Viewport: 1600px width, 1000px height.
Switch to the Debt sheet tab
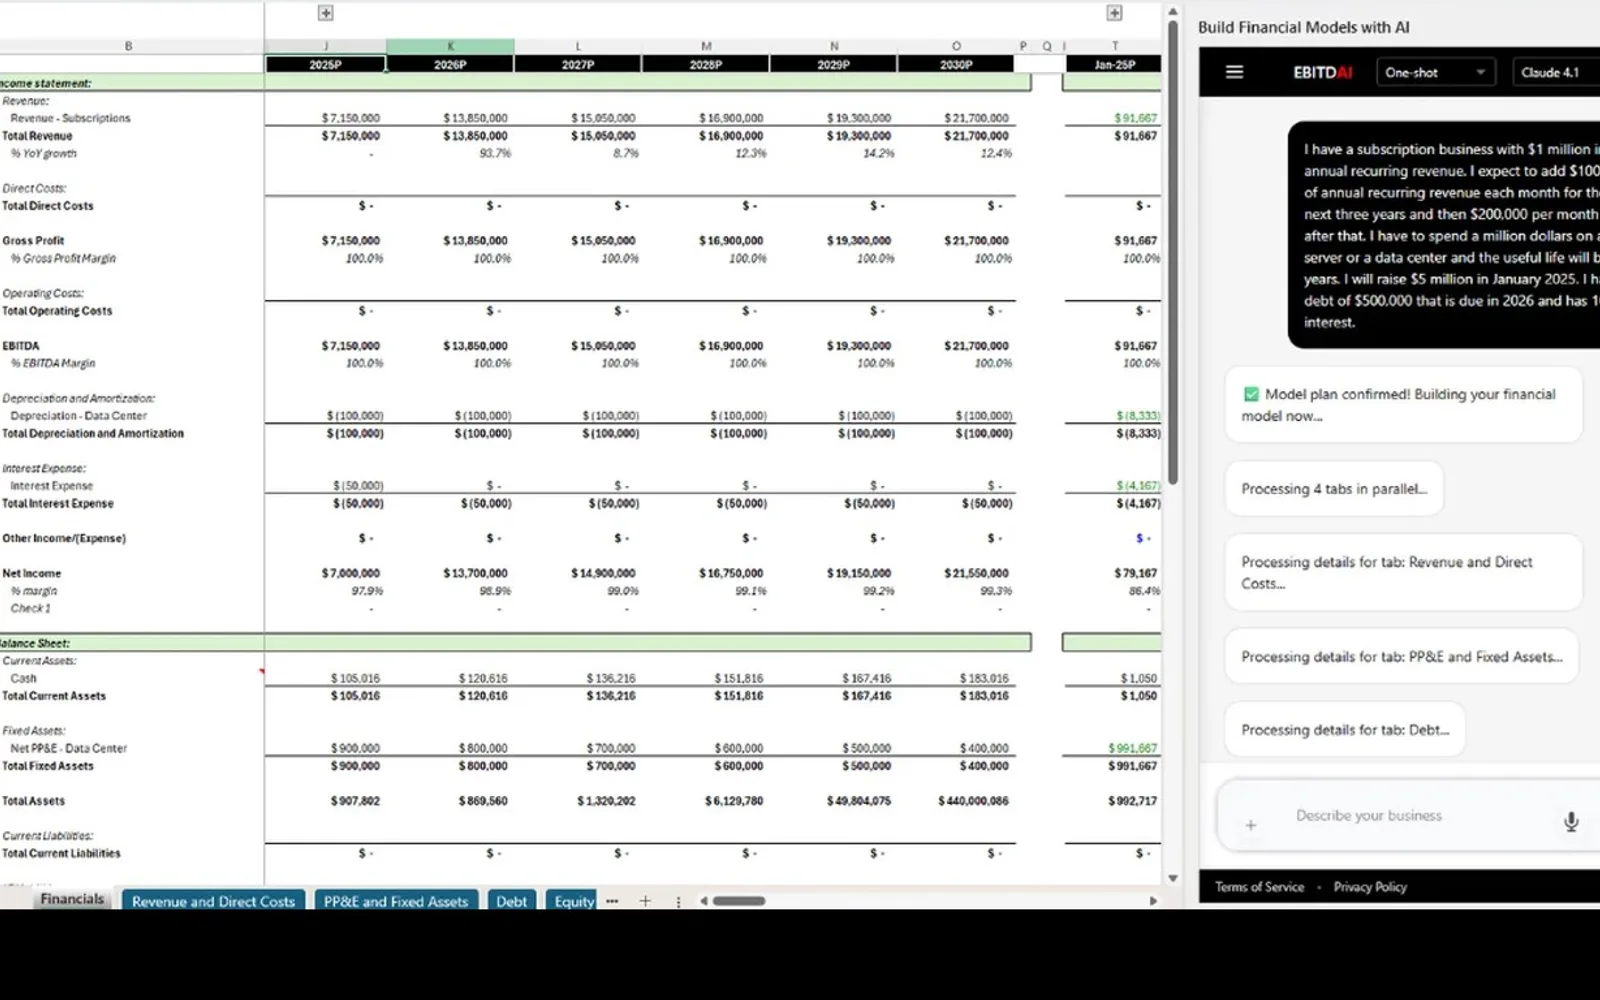[x=511, y=901]
